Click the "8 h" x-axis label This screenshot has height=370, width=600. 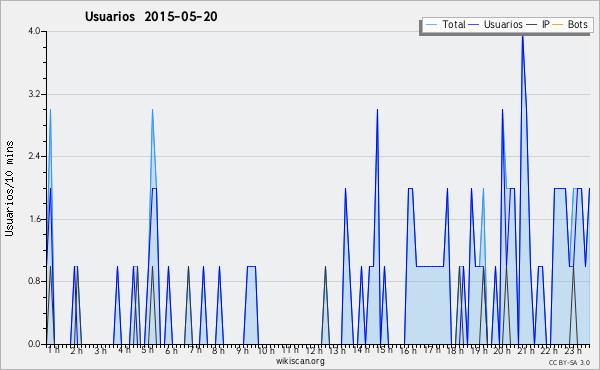(x=218, y=350)
